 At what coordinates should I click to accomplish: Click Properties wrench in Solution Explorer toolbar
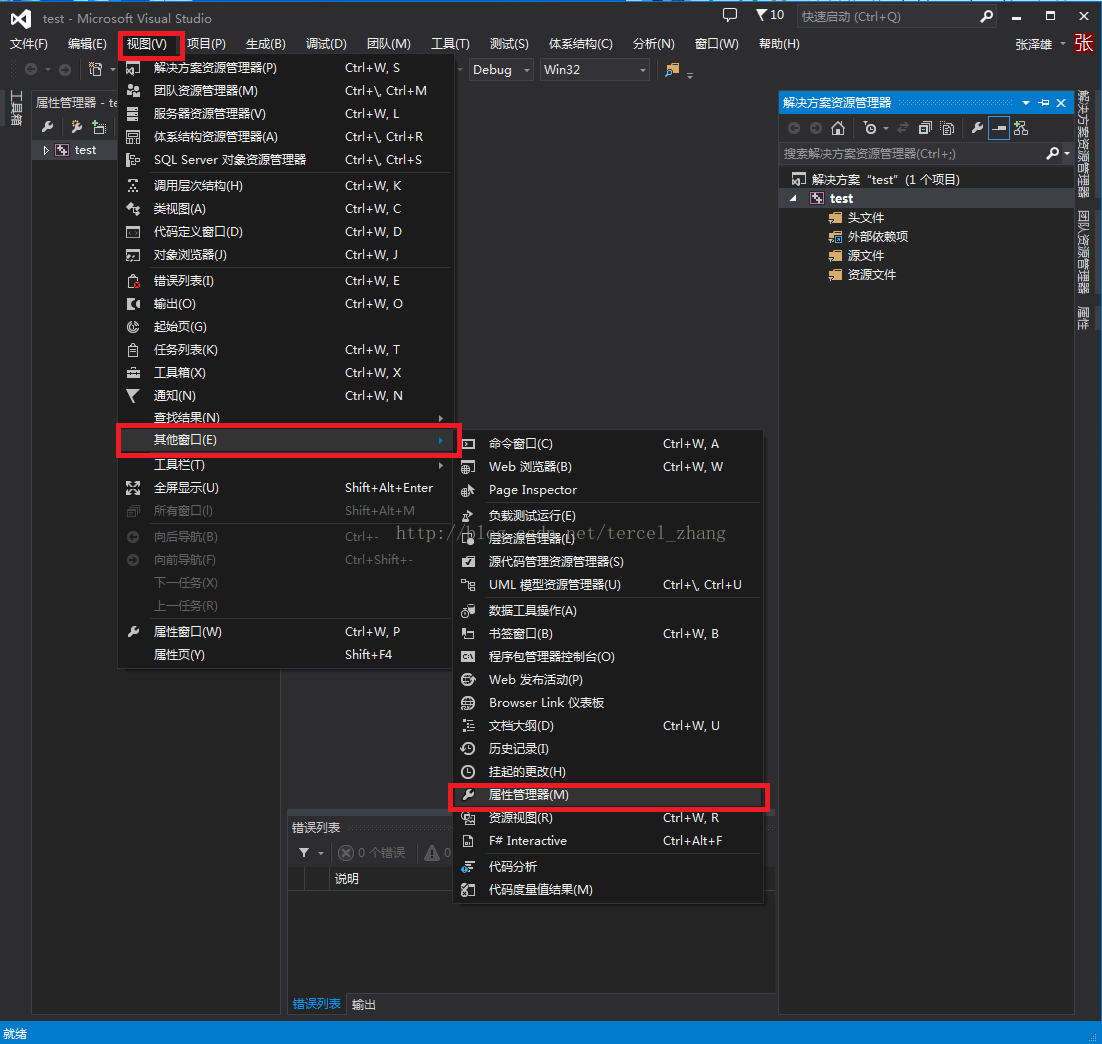click(x=977, y=128)
